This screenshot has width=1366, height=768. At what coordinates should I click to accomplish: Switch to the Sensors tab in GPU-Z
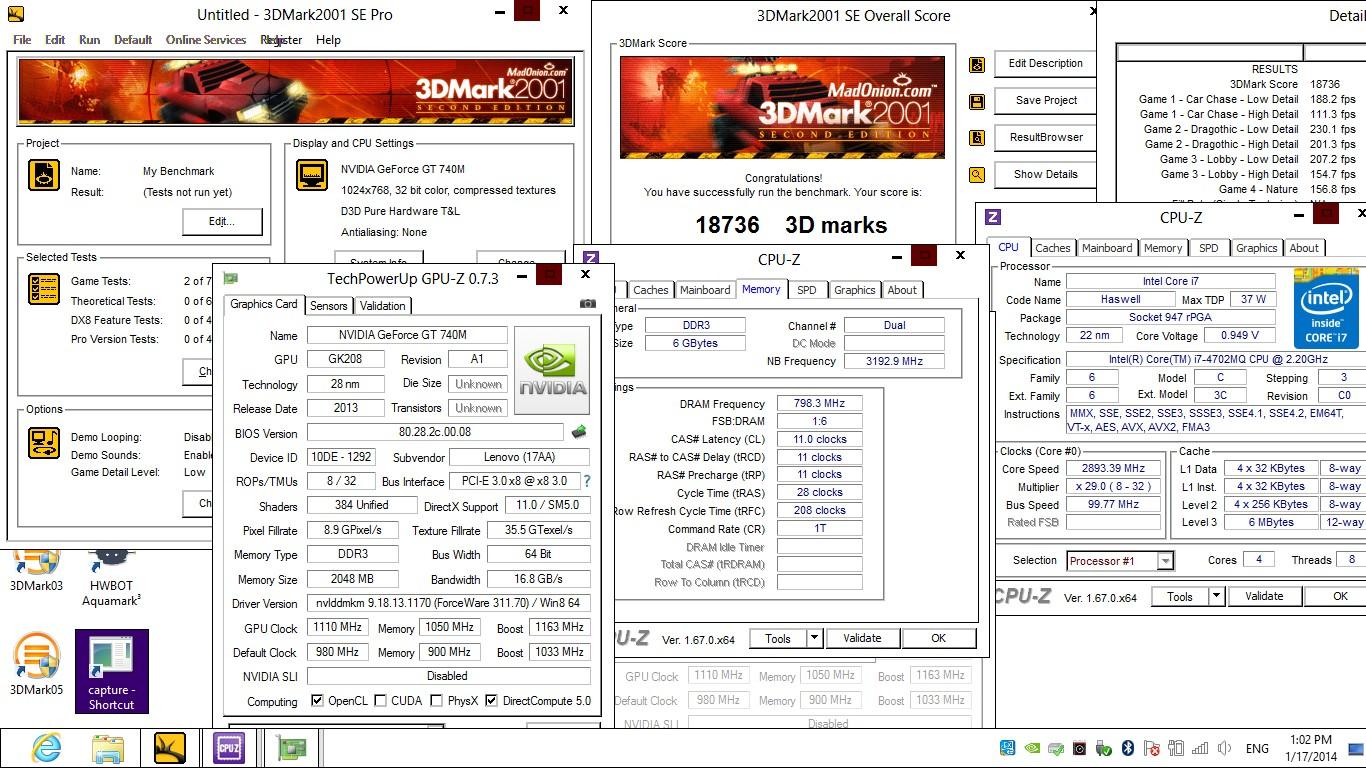pos(328,306)
